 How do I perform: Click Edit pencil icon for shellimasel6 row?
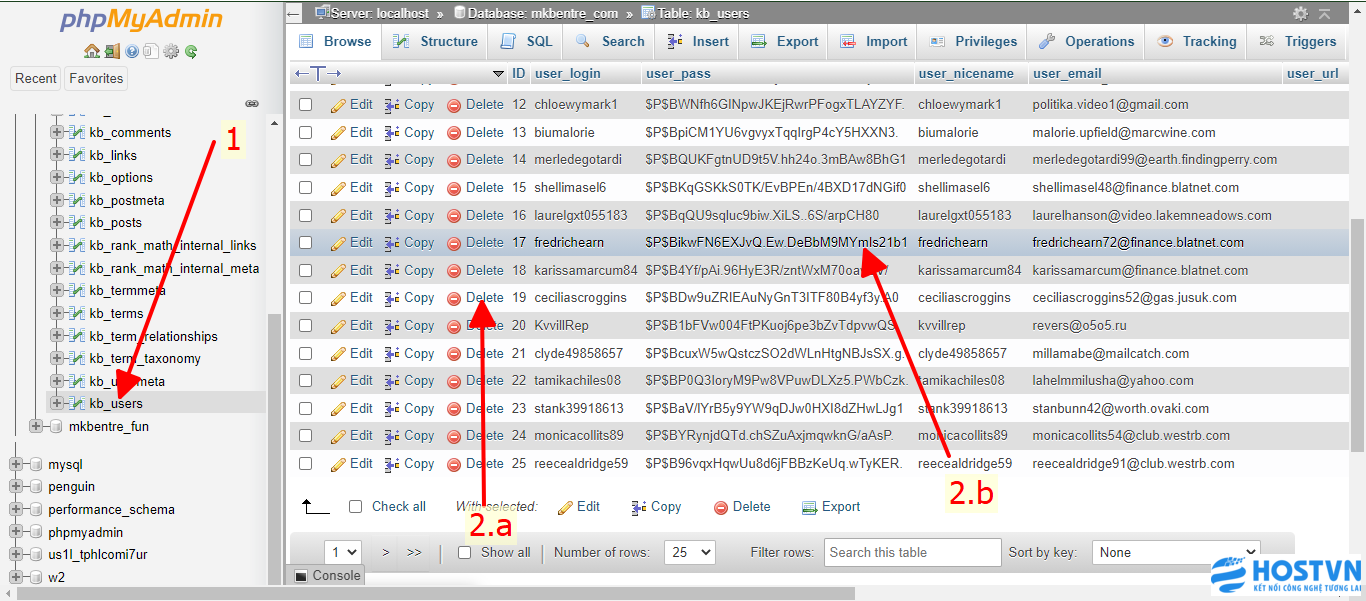pos(338,188)
